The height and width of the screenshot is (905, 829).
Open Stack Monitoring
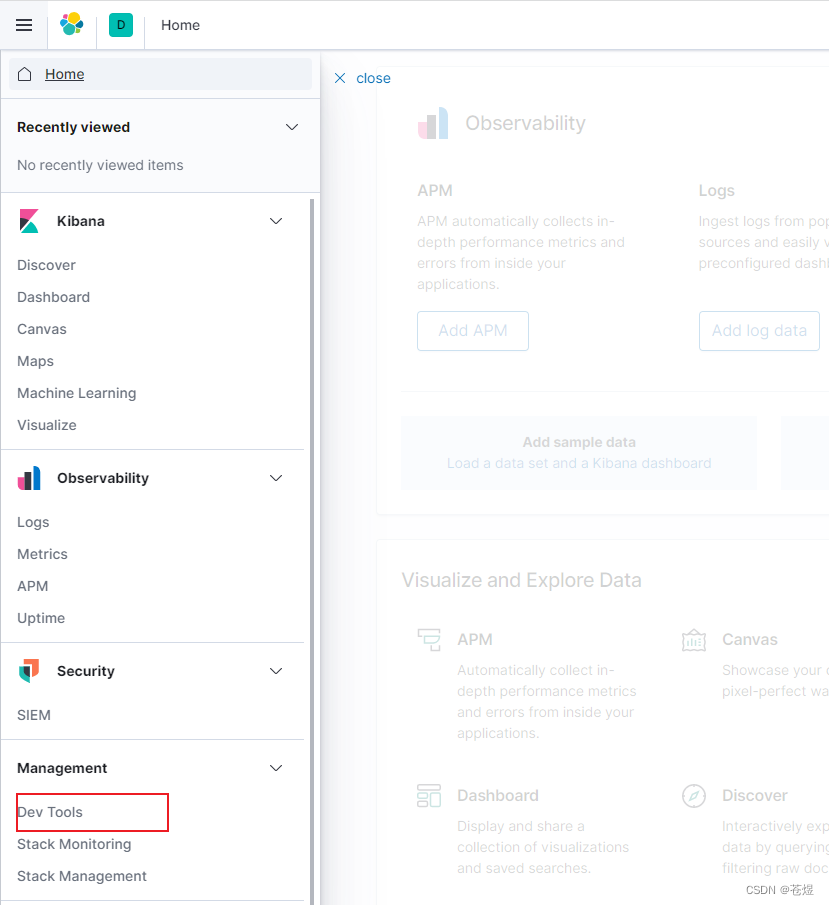[74, 844]
